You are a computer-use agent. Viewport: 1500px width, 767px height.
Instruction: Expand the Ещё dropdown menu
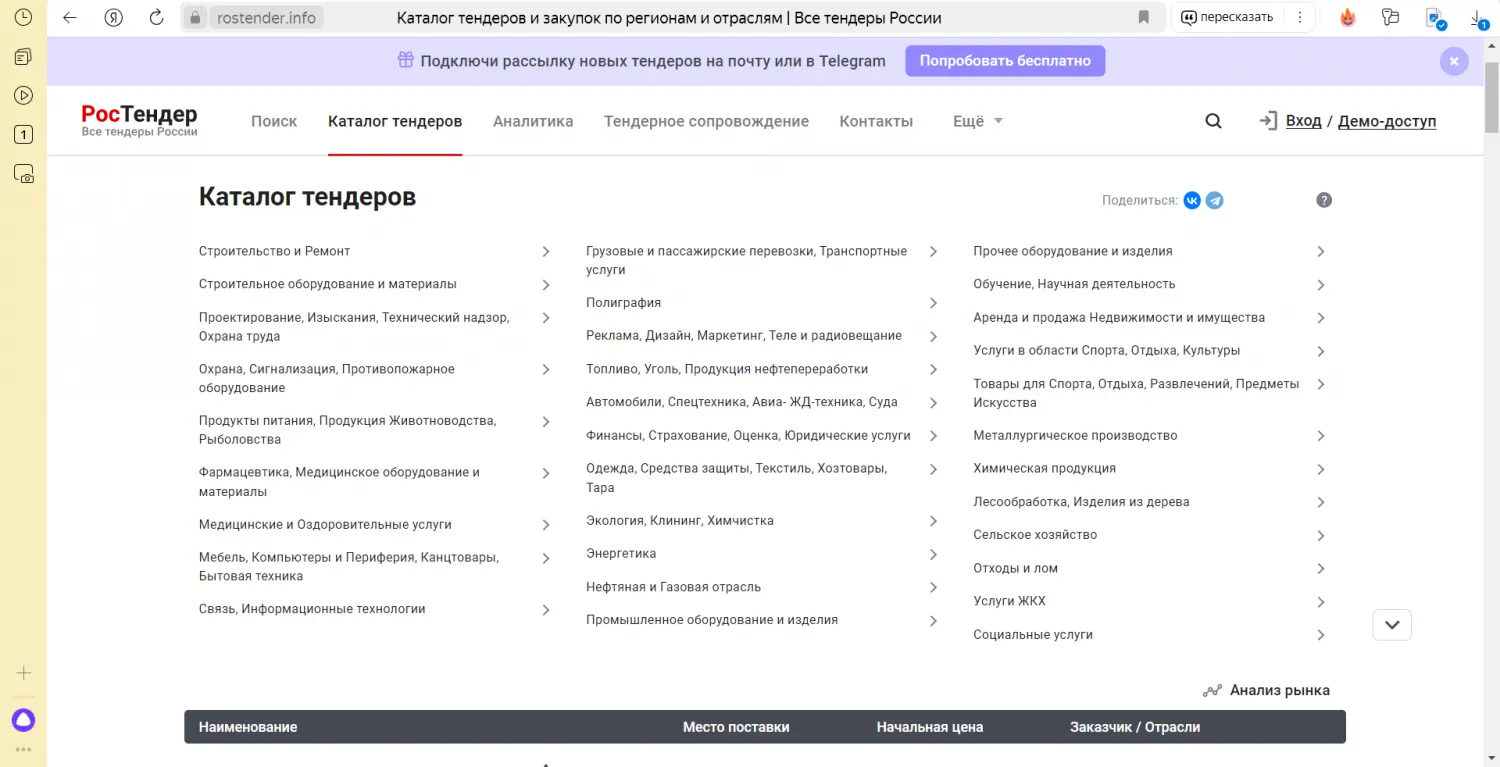[x=977, y=121]
